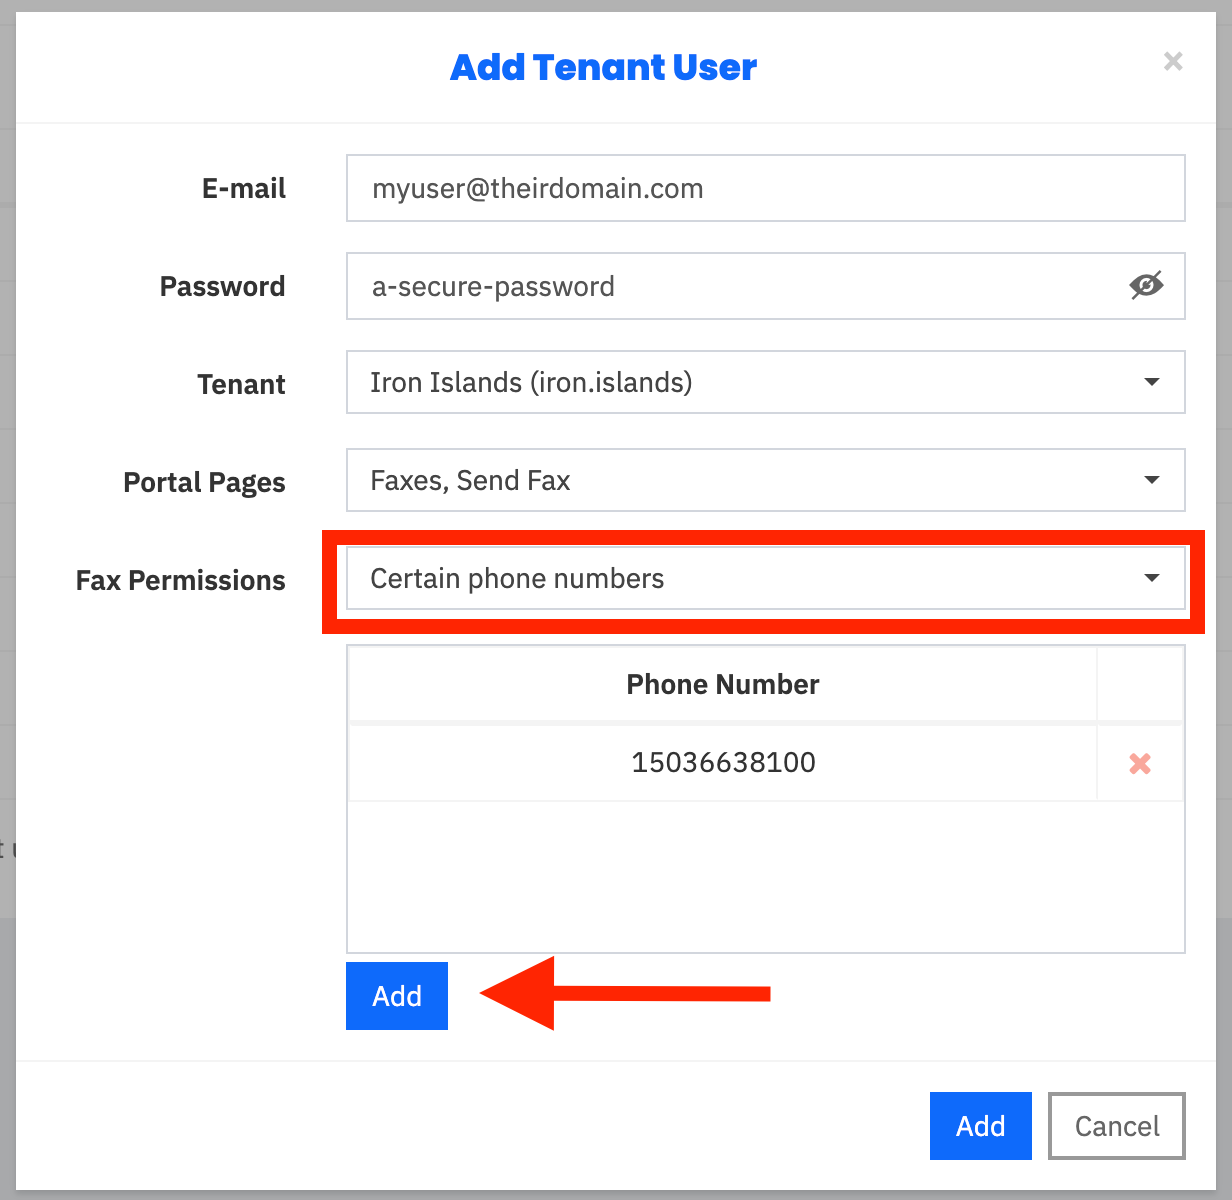Select the 15036638100 phone number cell
The height and width of the screenshot is (1200, 1232).
point(723,762)
